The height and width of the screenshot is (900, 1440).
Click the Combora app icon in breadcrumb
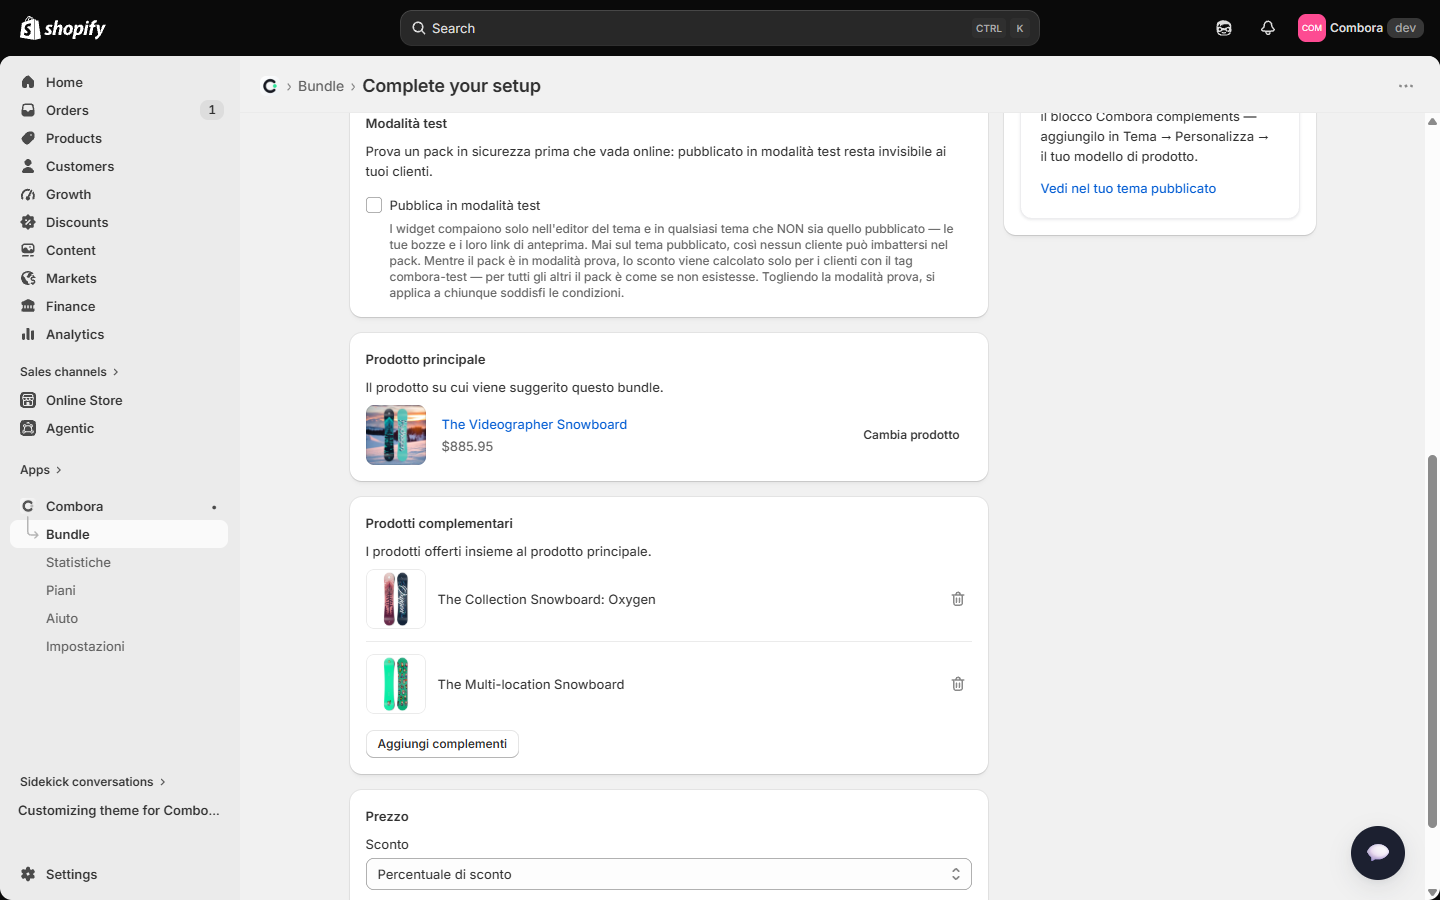[x=270, y=86]
